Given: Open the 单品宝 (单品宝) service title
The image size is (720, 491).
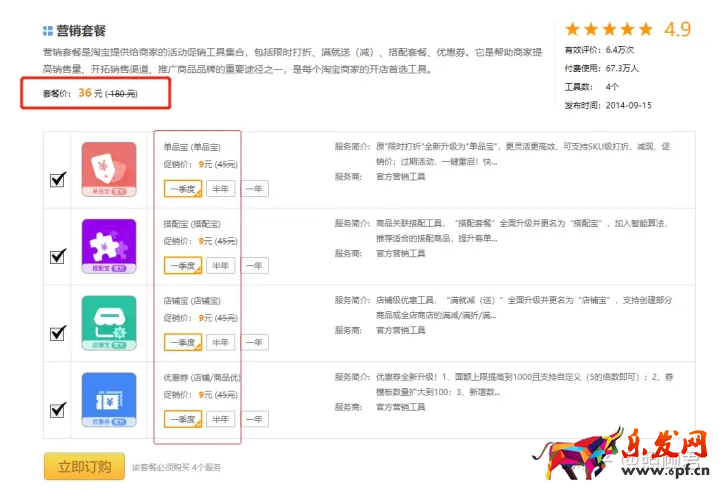Looking at the screenshot, I should point(192,147).
